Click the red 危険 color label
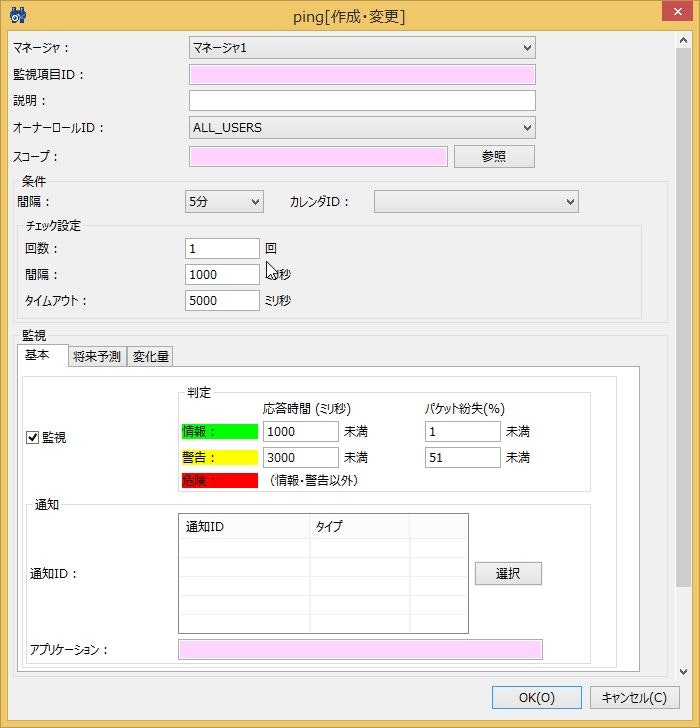700x728 pixels. coord(220,481)
